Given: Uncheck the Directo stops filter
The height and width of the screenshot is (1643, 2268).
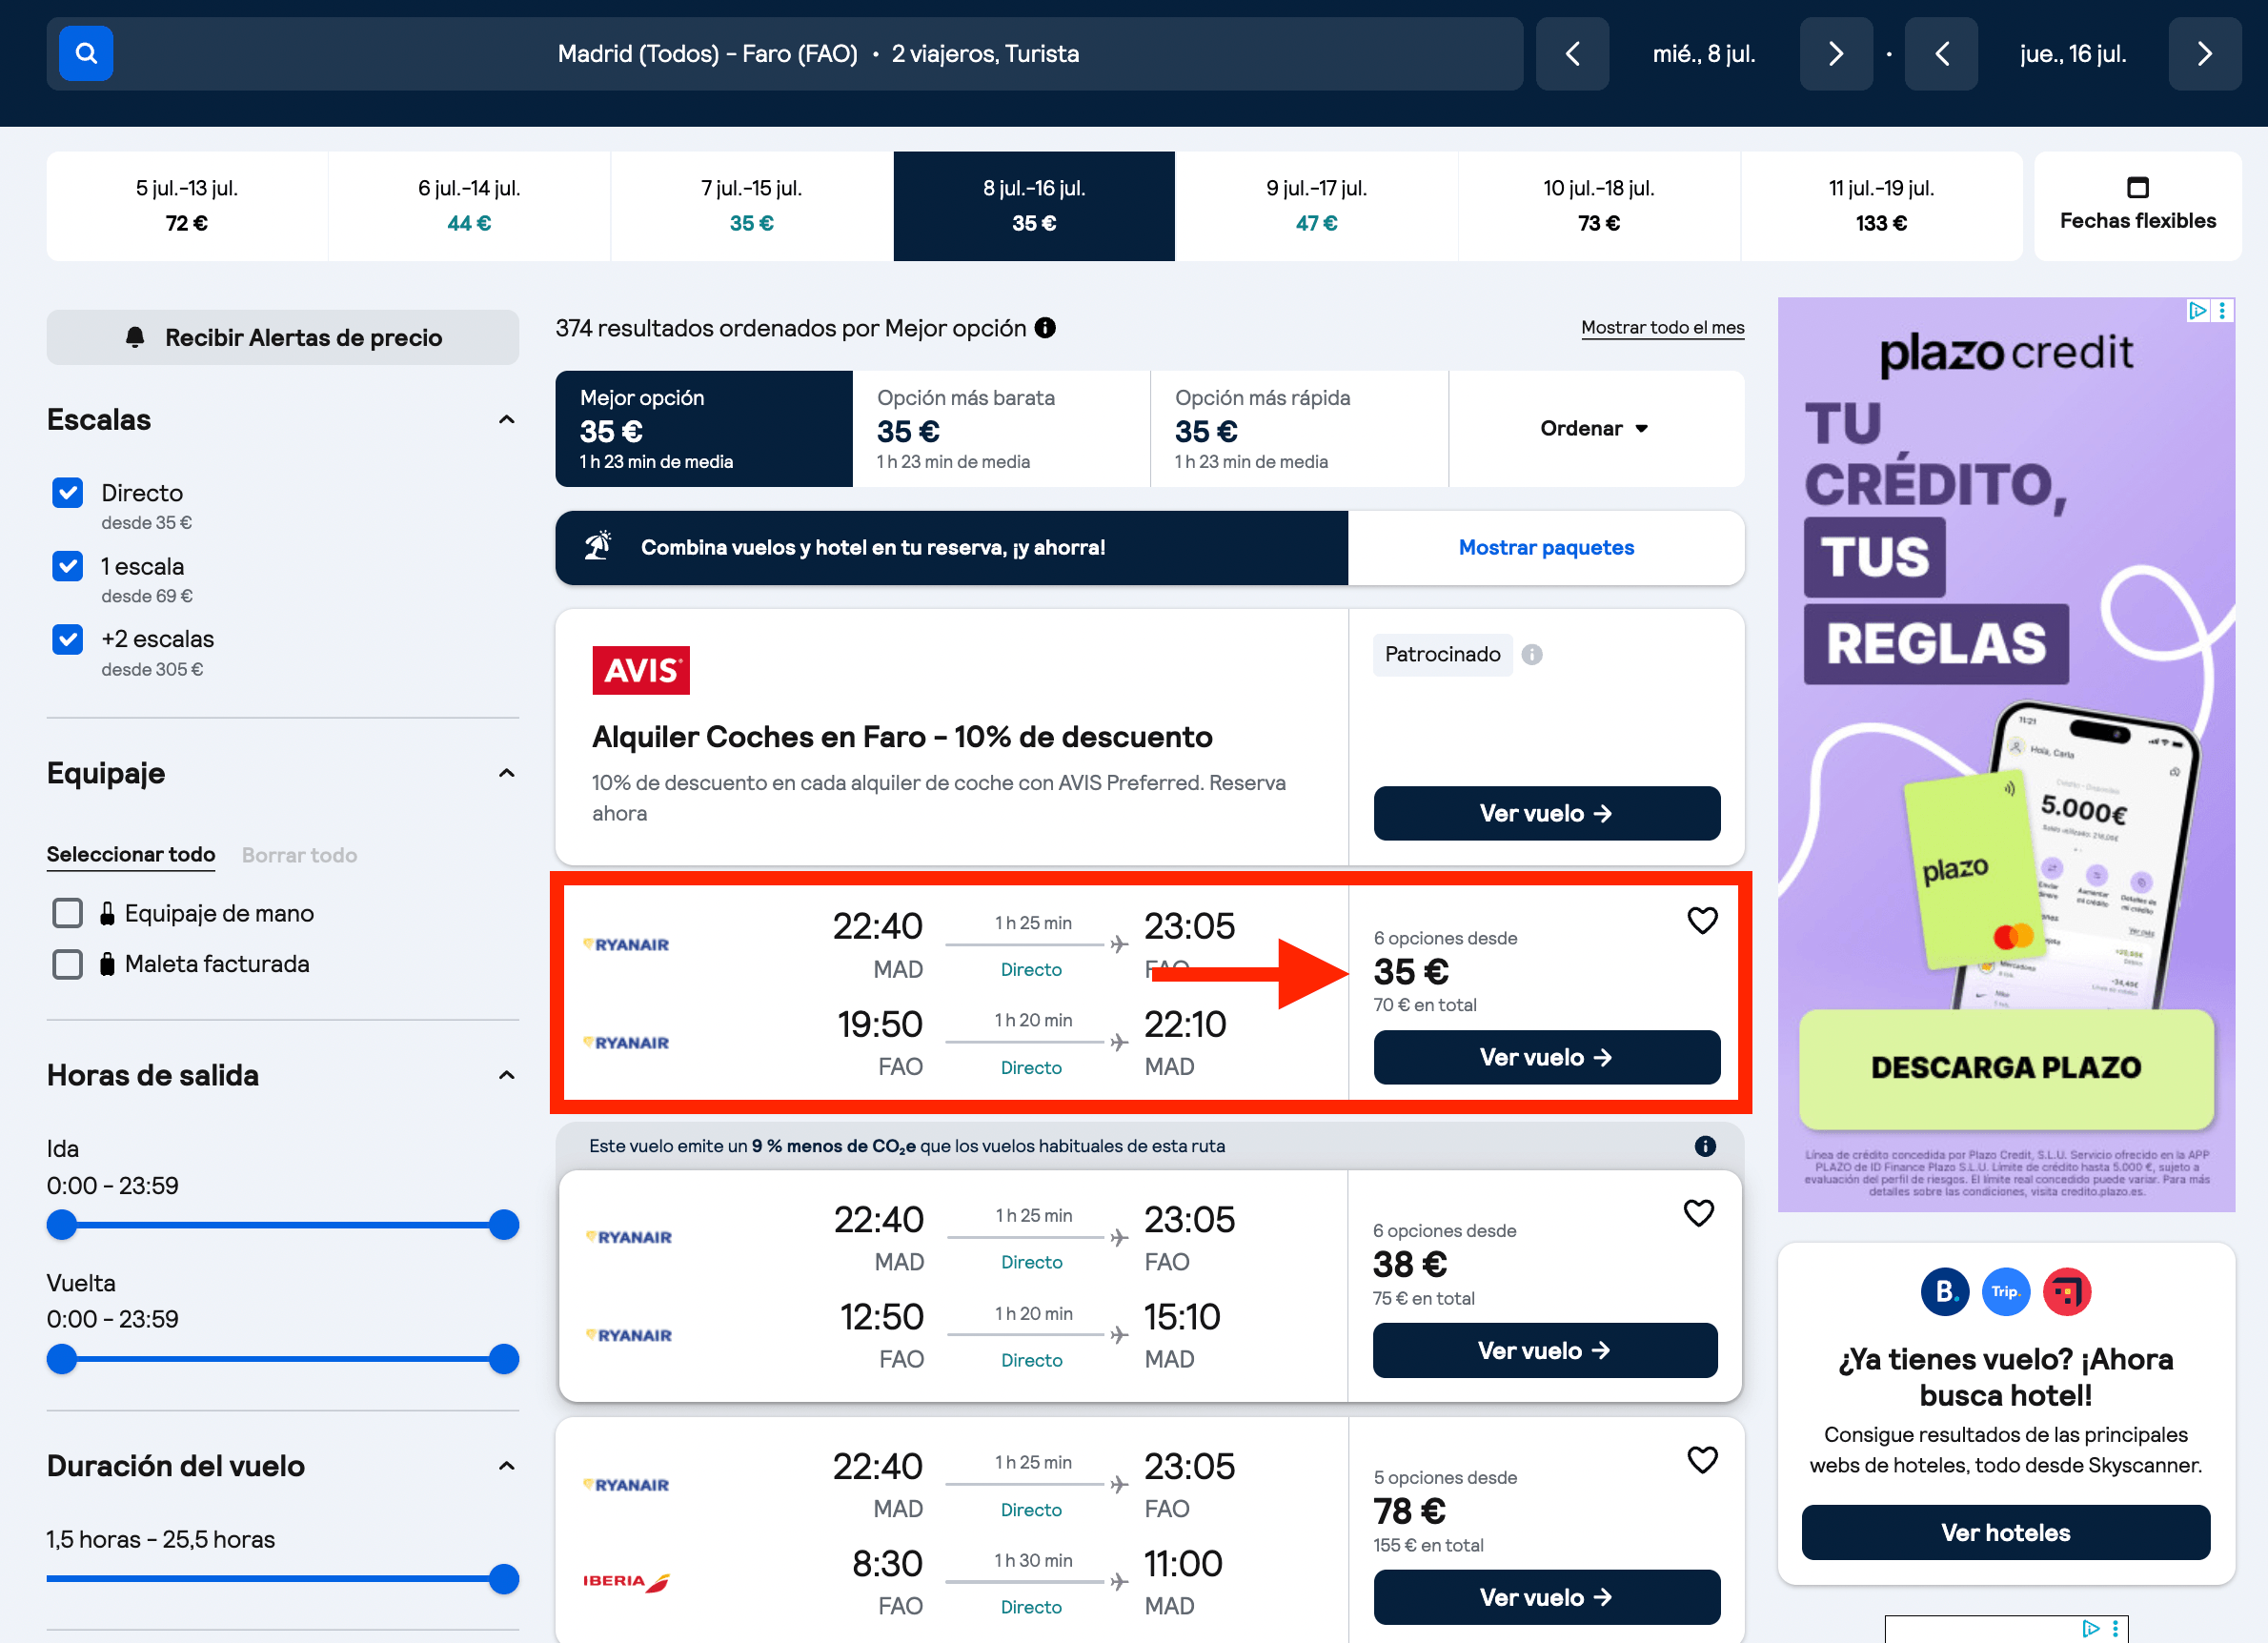Looking at the screenshot, I should tap(67, 492).
